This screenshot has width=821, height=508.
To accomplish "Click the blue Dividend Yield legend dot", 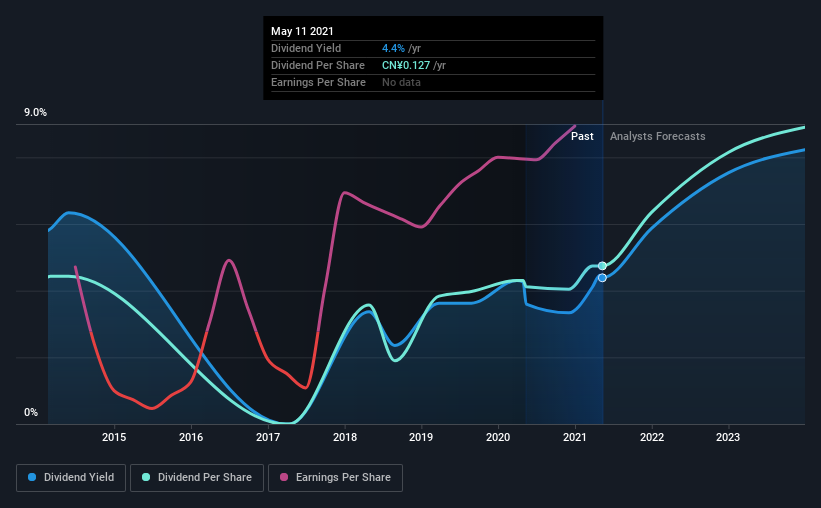I will (32, 477).
